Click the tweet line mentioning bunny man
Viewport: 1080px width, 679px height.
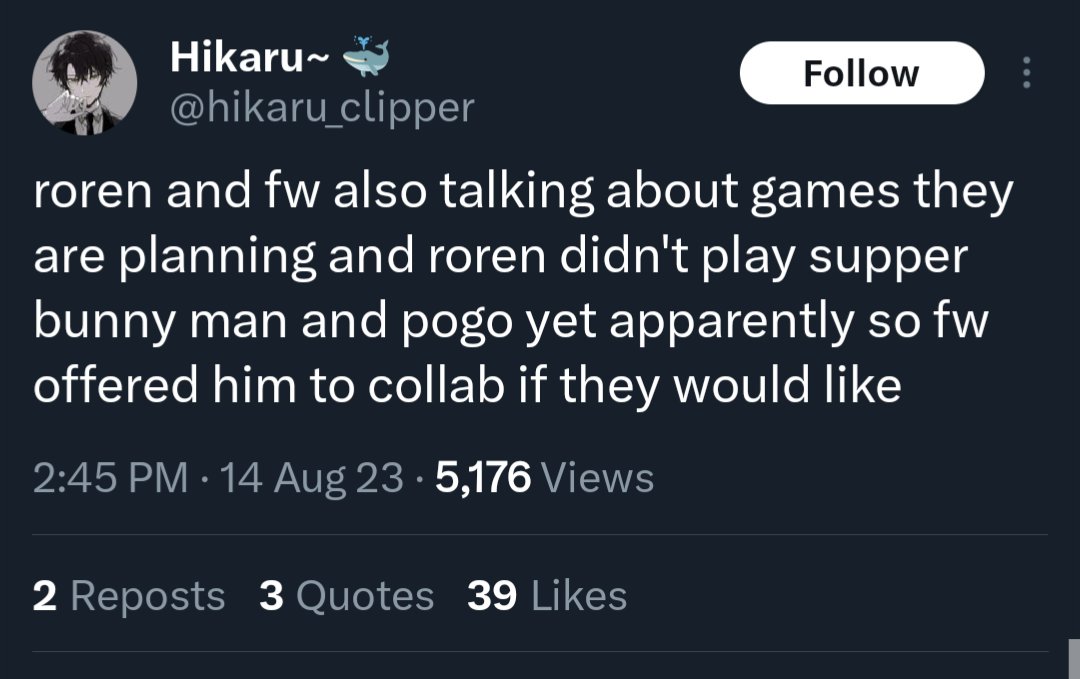510,321
